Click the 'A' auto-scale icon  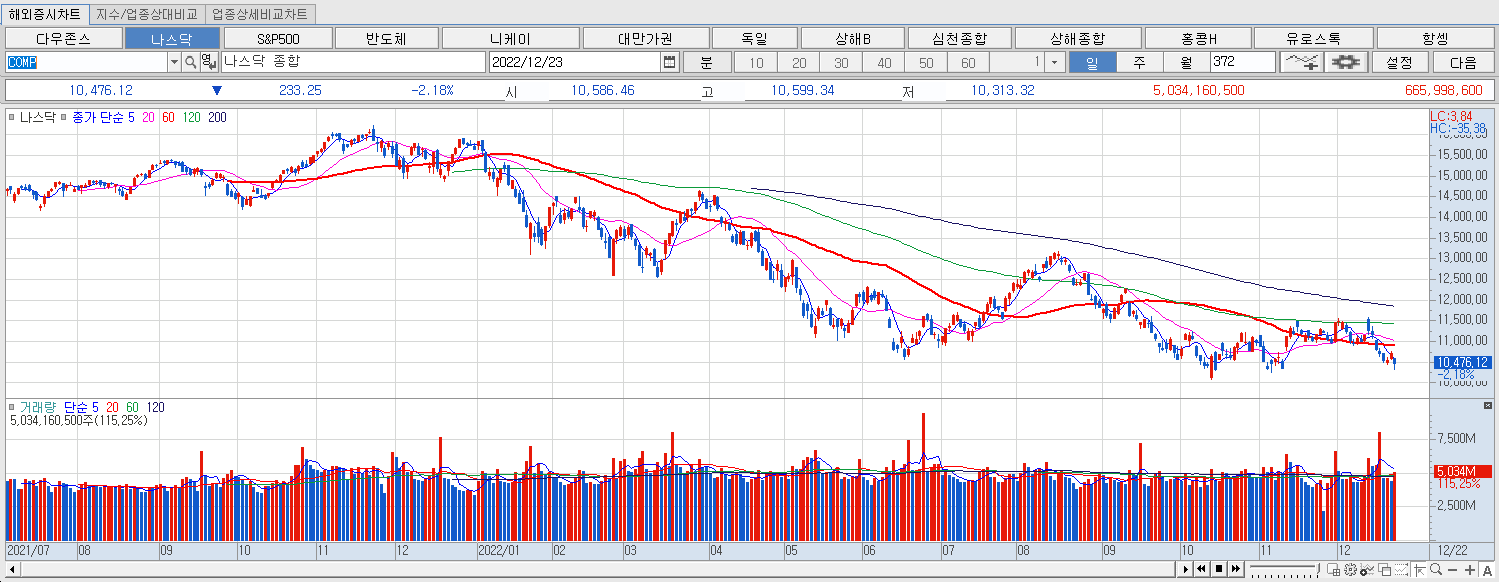pos(1487,569)
